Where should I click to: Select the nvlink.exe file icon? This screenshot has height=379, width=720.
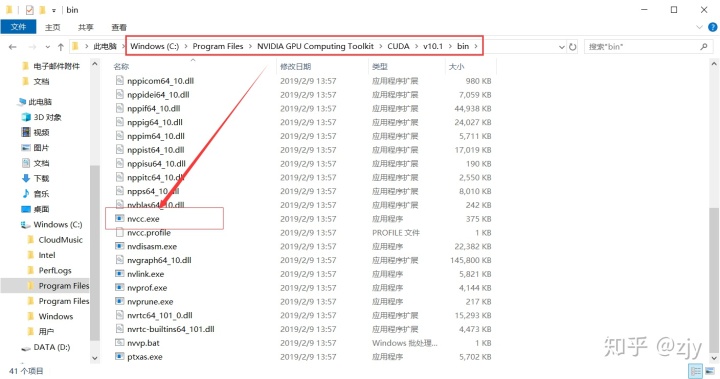tap(119, 274)
